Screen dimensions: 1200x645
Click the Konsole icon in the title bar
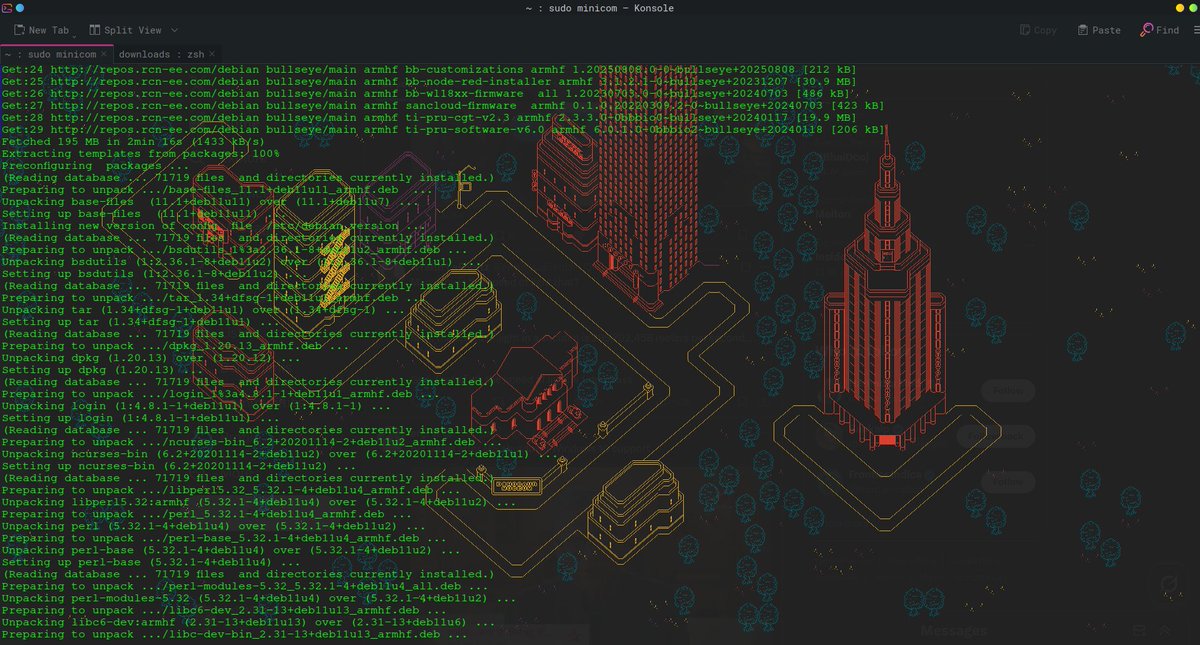pos(7,8)
